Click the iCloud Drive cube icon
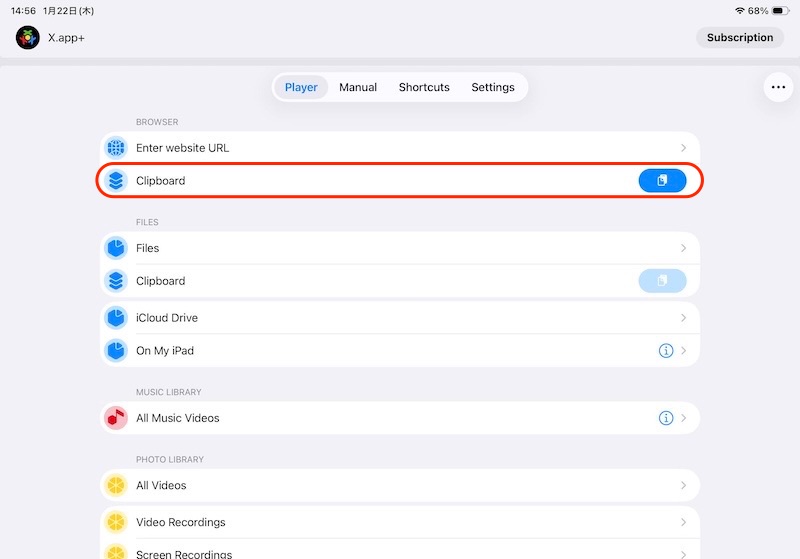 pyautogui.click(x=116, y=318)
